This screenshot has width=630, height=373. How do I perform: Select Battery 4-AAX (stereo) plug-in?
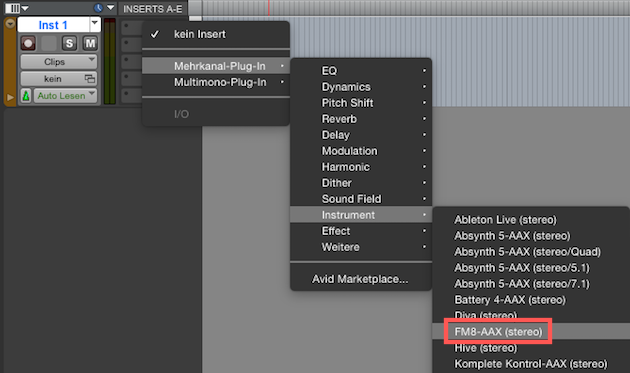tap(509, 300)
